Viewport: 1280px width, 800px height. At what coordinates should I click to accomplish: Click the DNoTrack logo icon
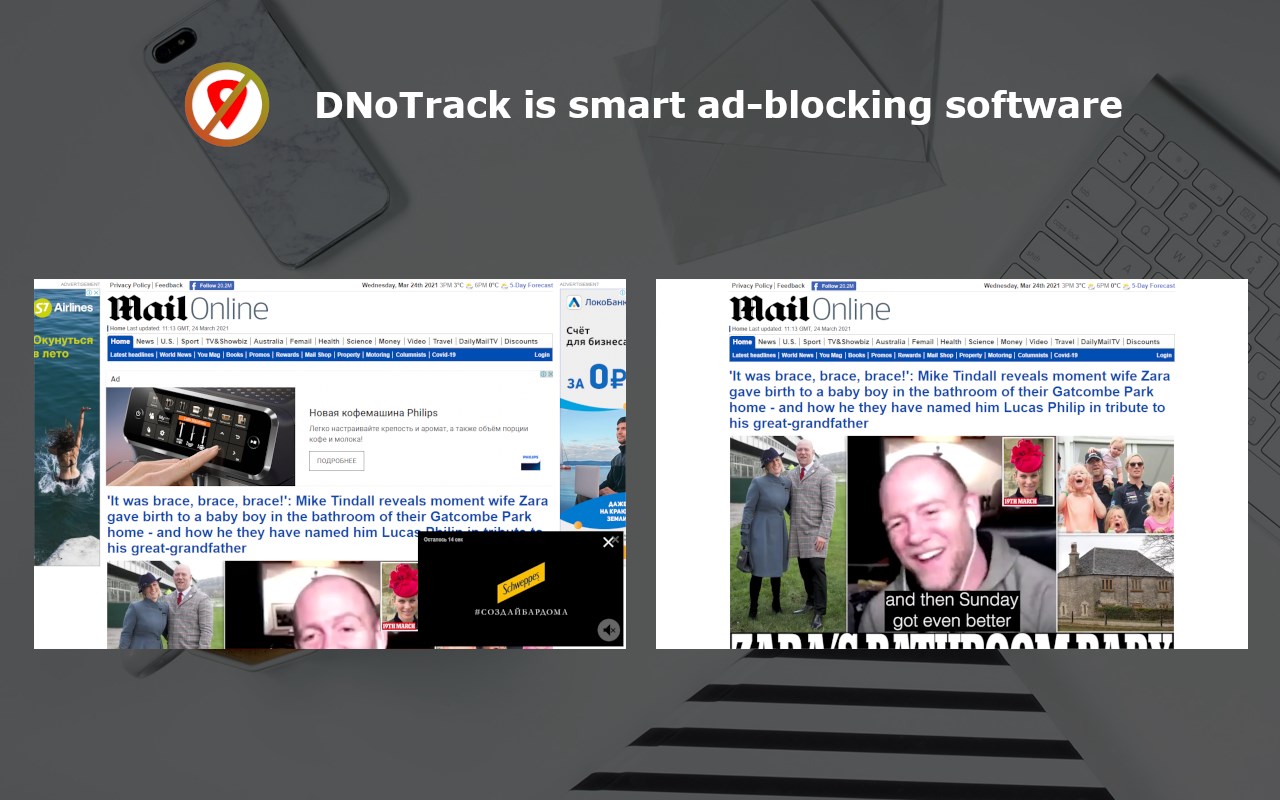point(227,104)
